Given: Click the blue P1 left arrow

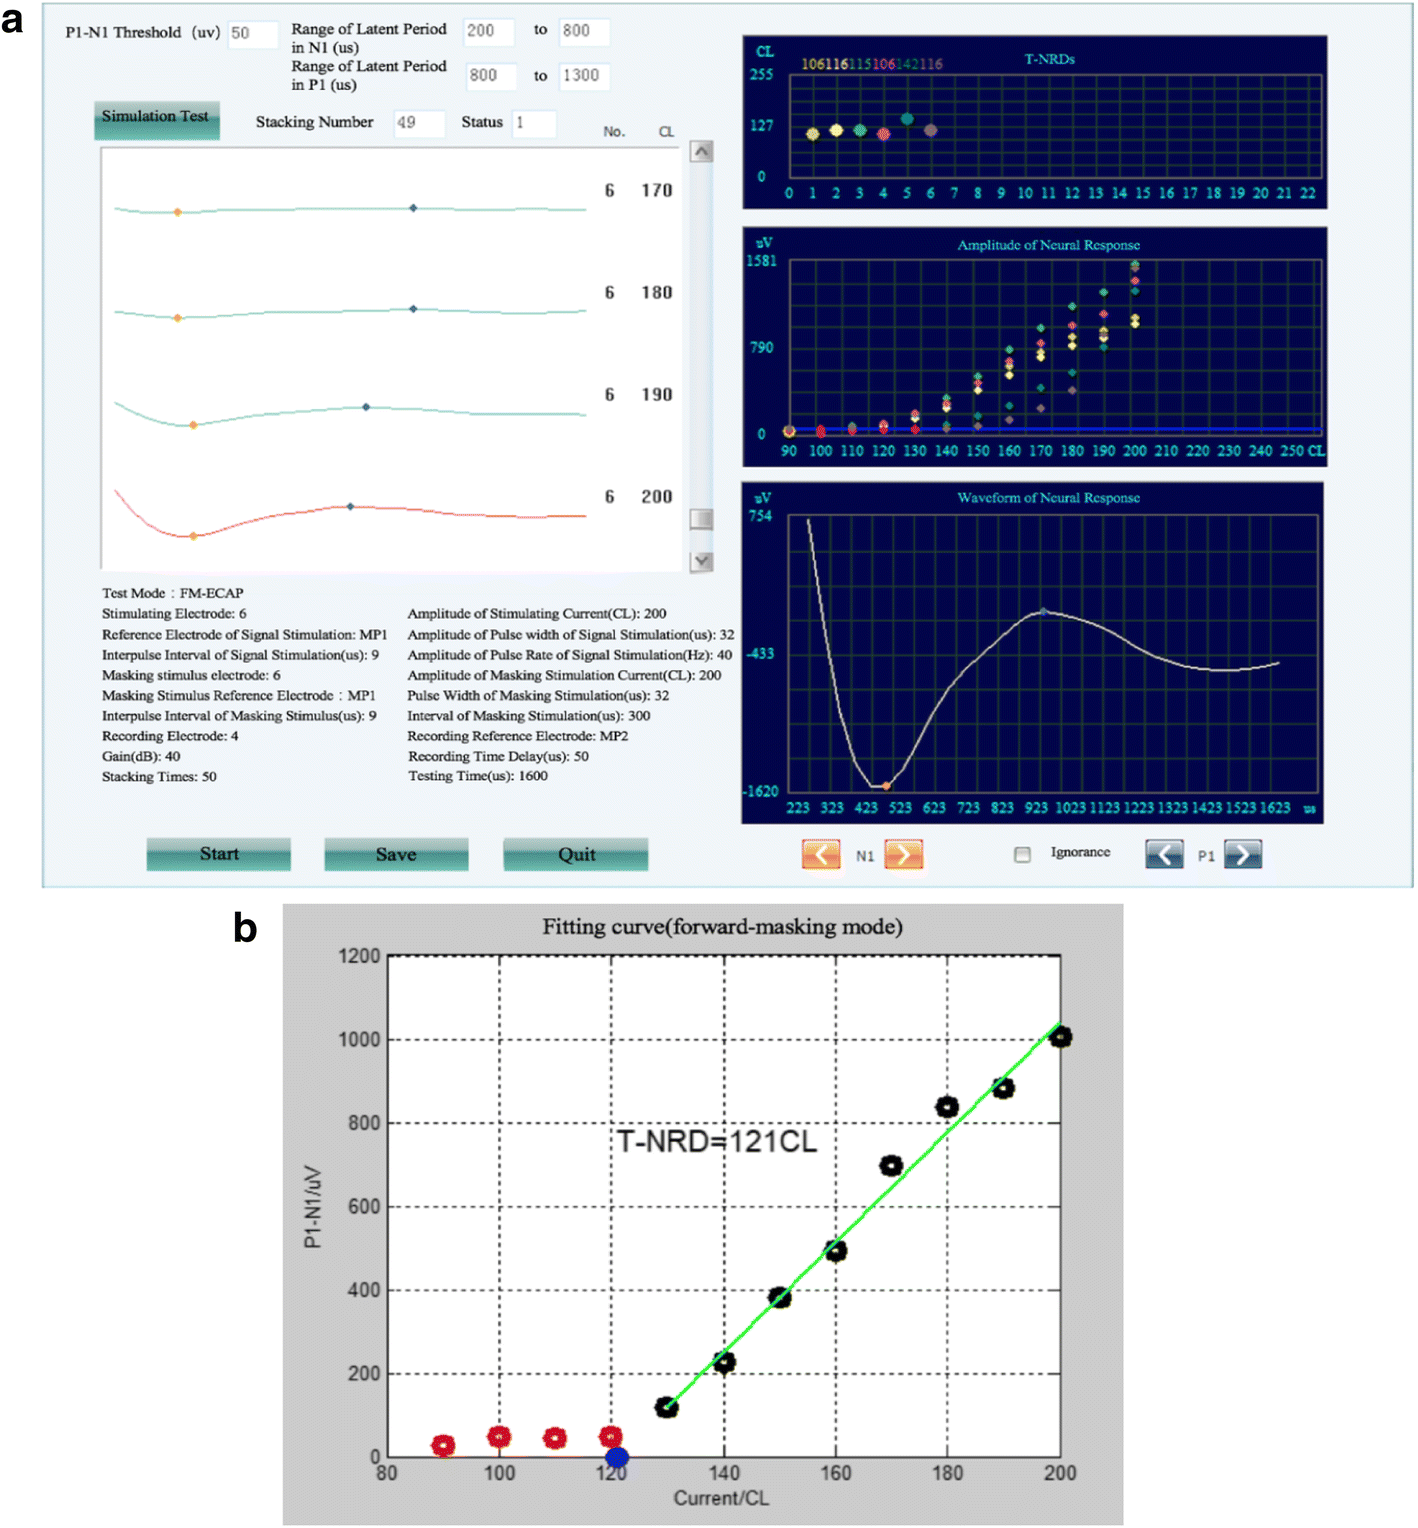Looking at the screenshot, I should click(1164, 855).
